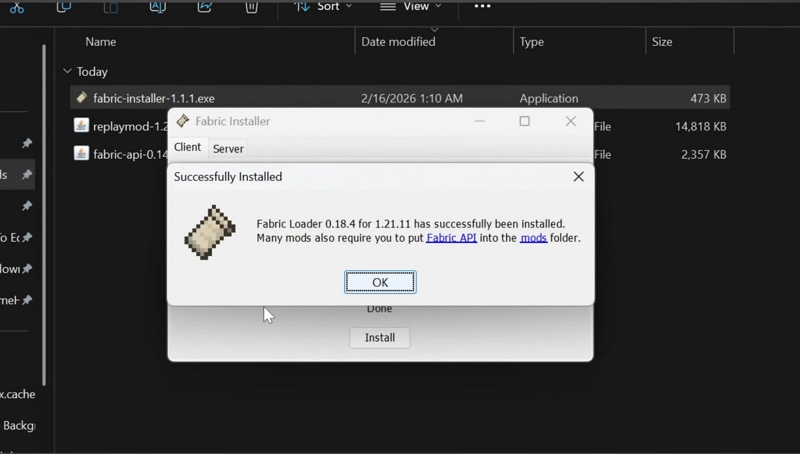Viewport: 800px width, 454px height.
Task: Click the 2,357 KB size cell
Action: [x=703, y=155]
